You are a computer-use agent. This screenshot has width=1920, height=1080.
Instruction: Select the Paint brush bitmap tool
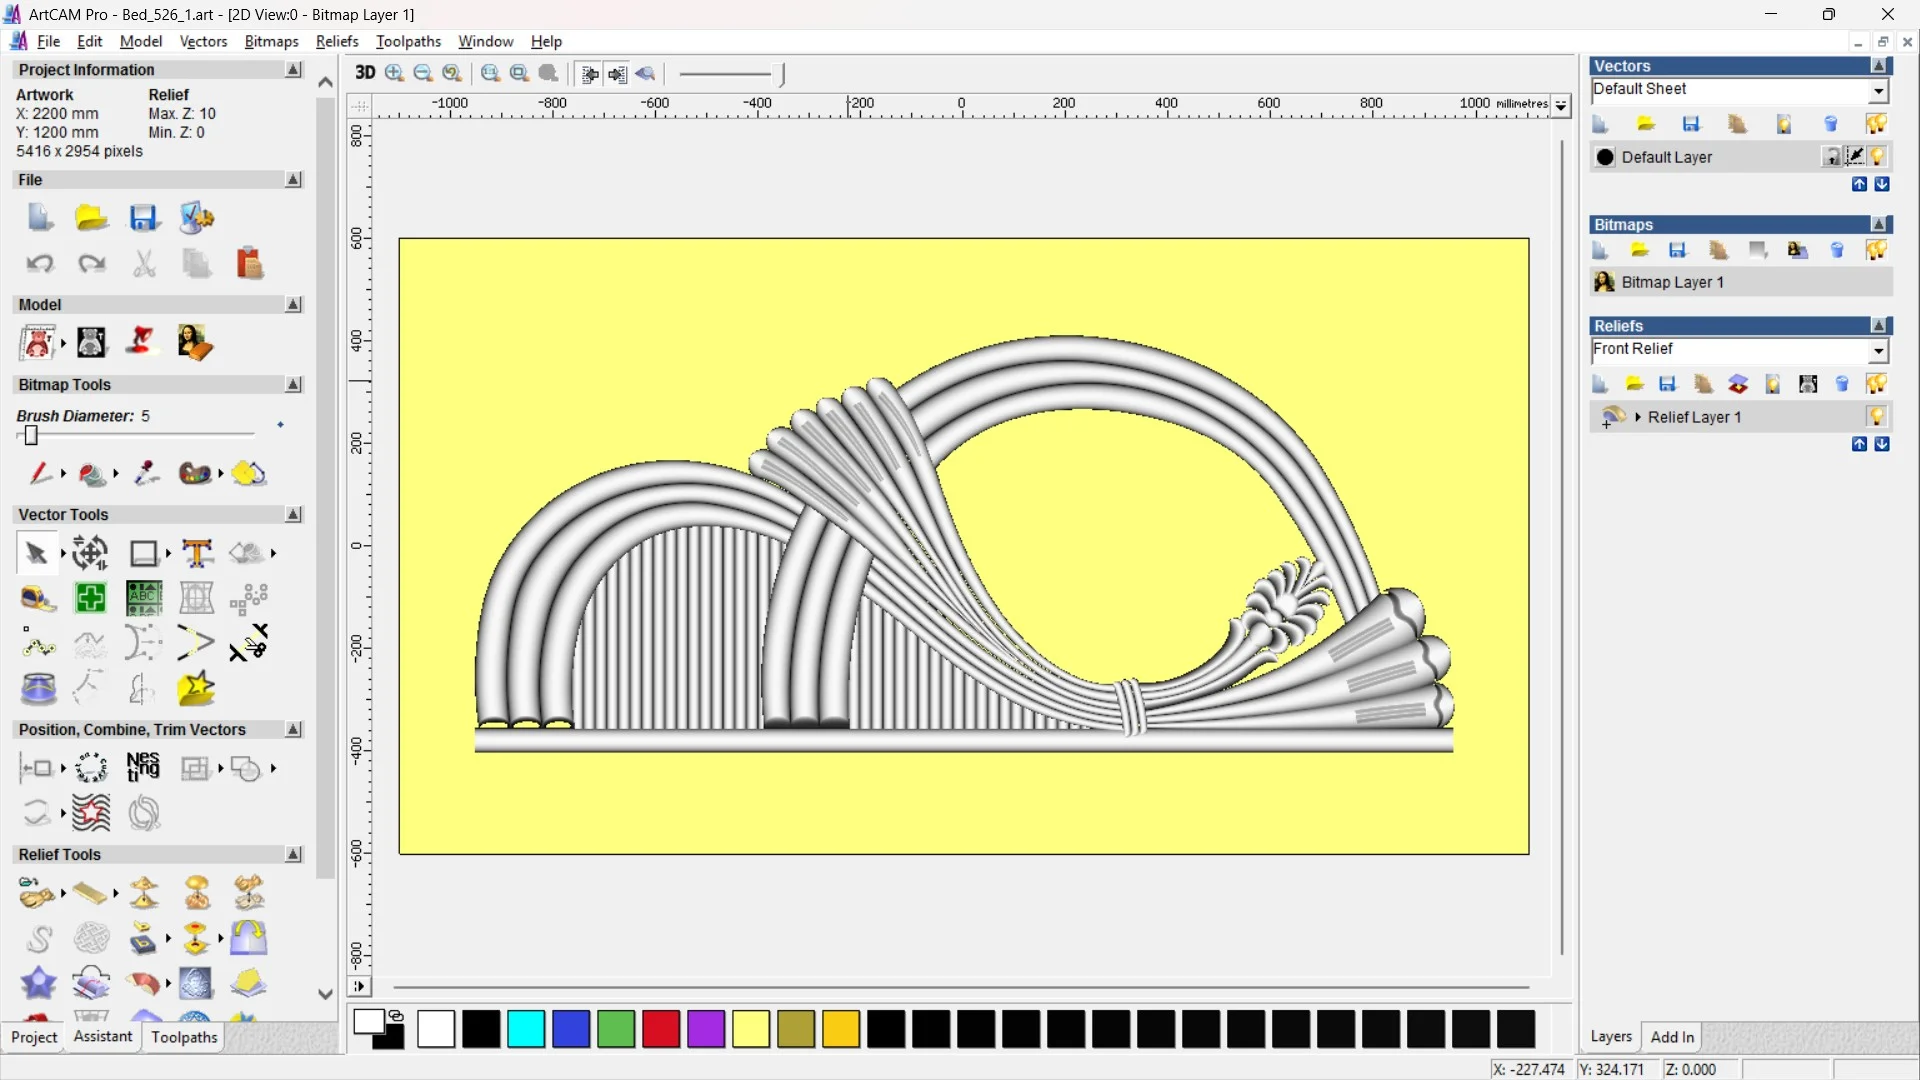pyautogui.click(x=40, y=473)
